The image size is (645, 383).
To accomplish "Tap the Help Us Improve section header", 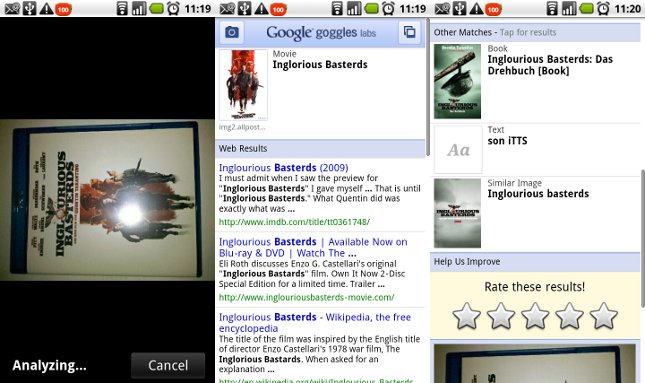I will click(x=535, y=262).
